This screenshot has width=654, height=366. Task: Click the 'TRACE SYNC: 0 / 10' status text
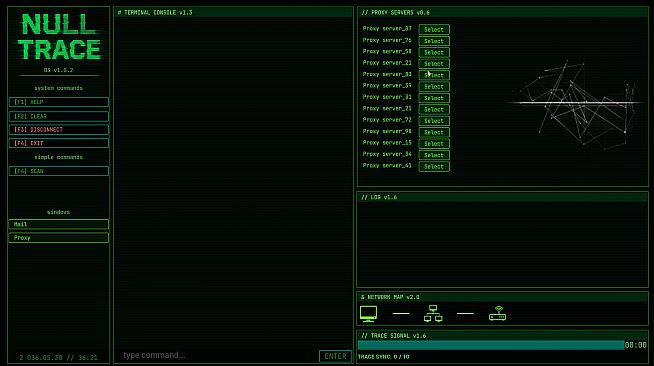(x=383, y=357)
